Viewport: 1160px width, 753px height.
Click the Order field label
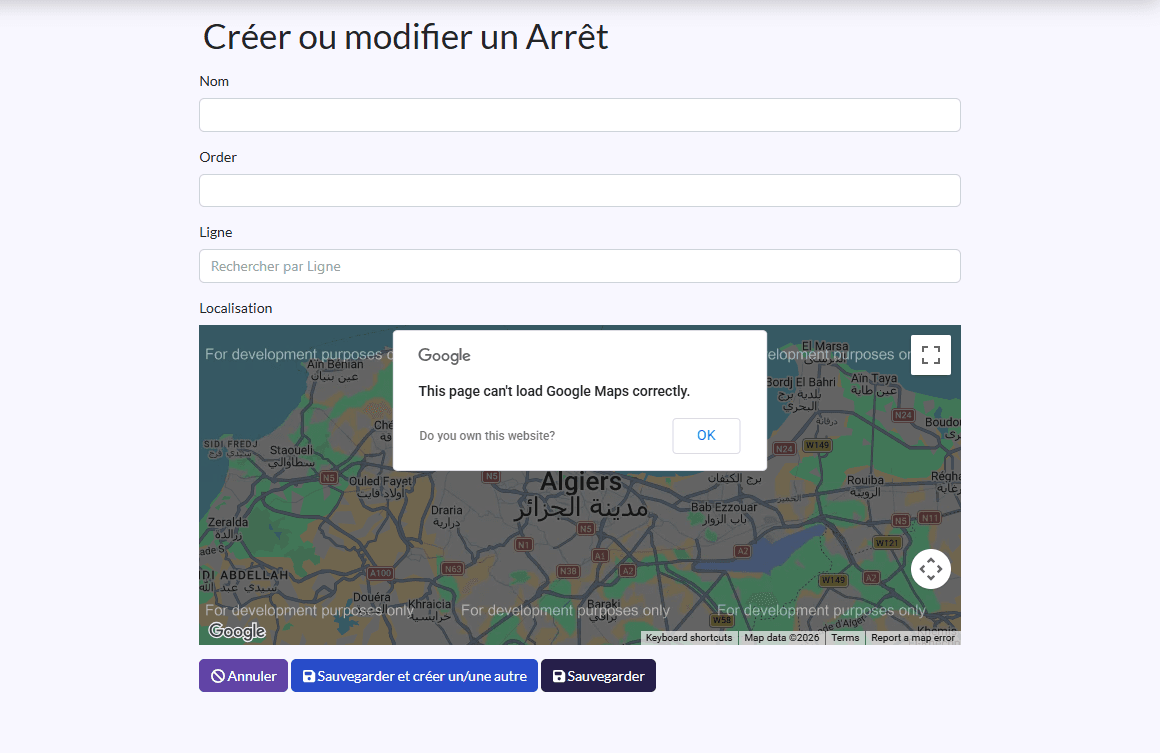coord(218,157)
